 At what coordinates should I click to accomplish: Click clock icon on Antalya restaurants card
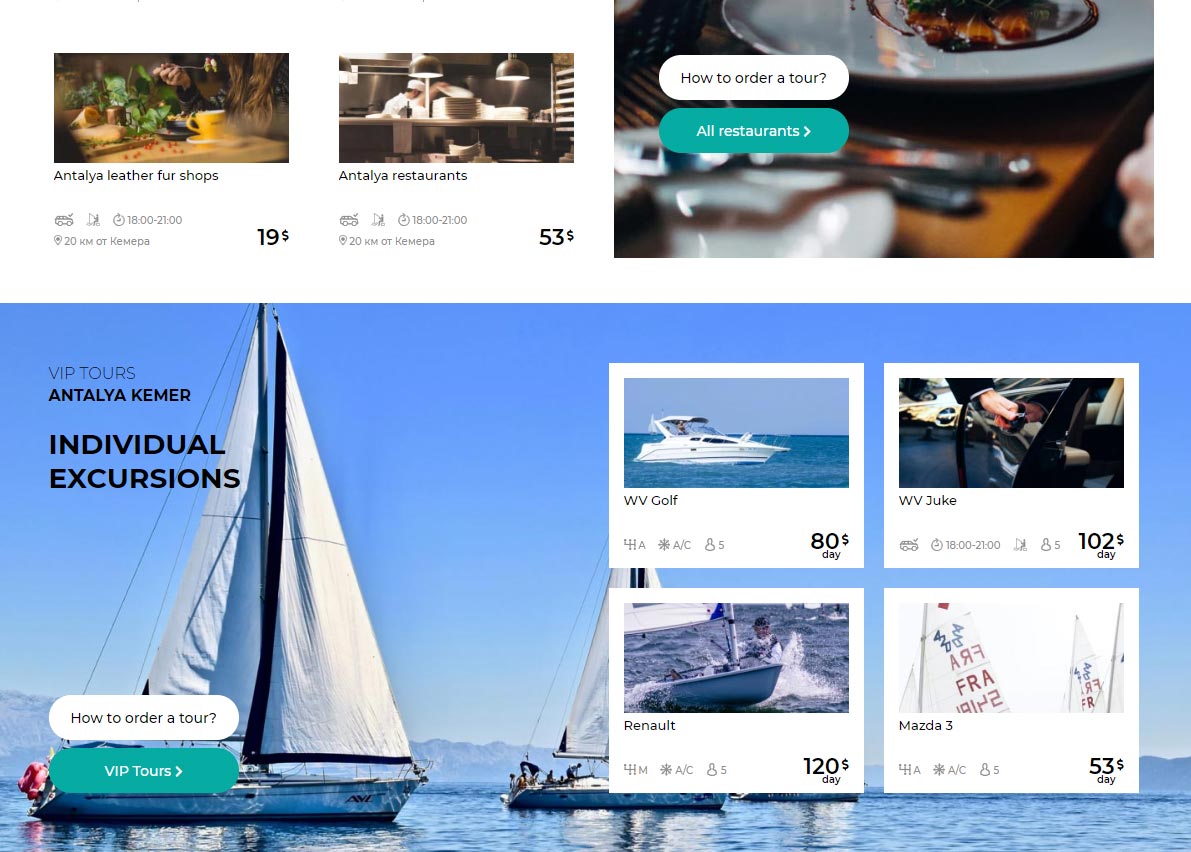point(404,220)
